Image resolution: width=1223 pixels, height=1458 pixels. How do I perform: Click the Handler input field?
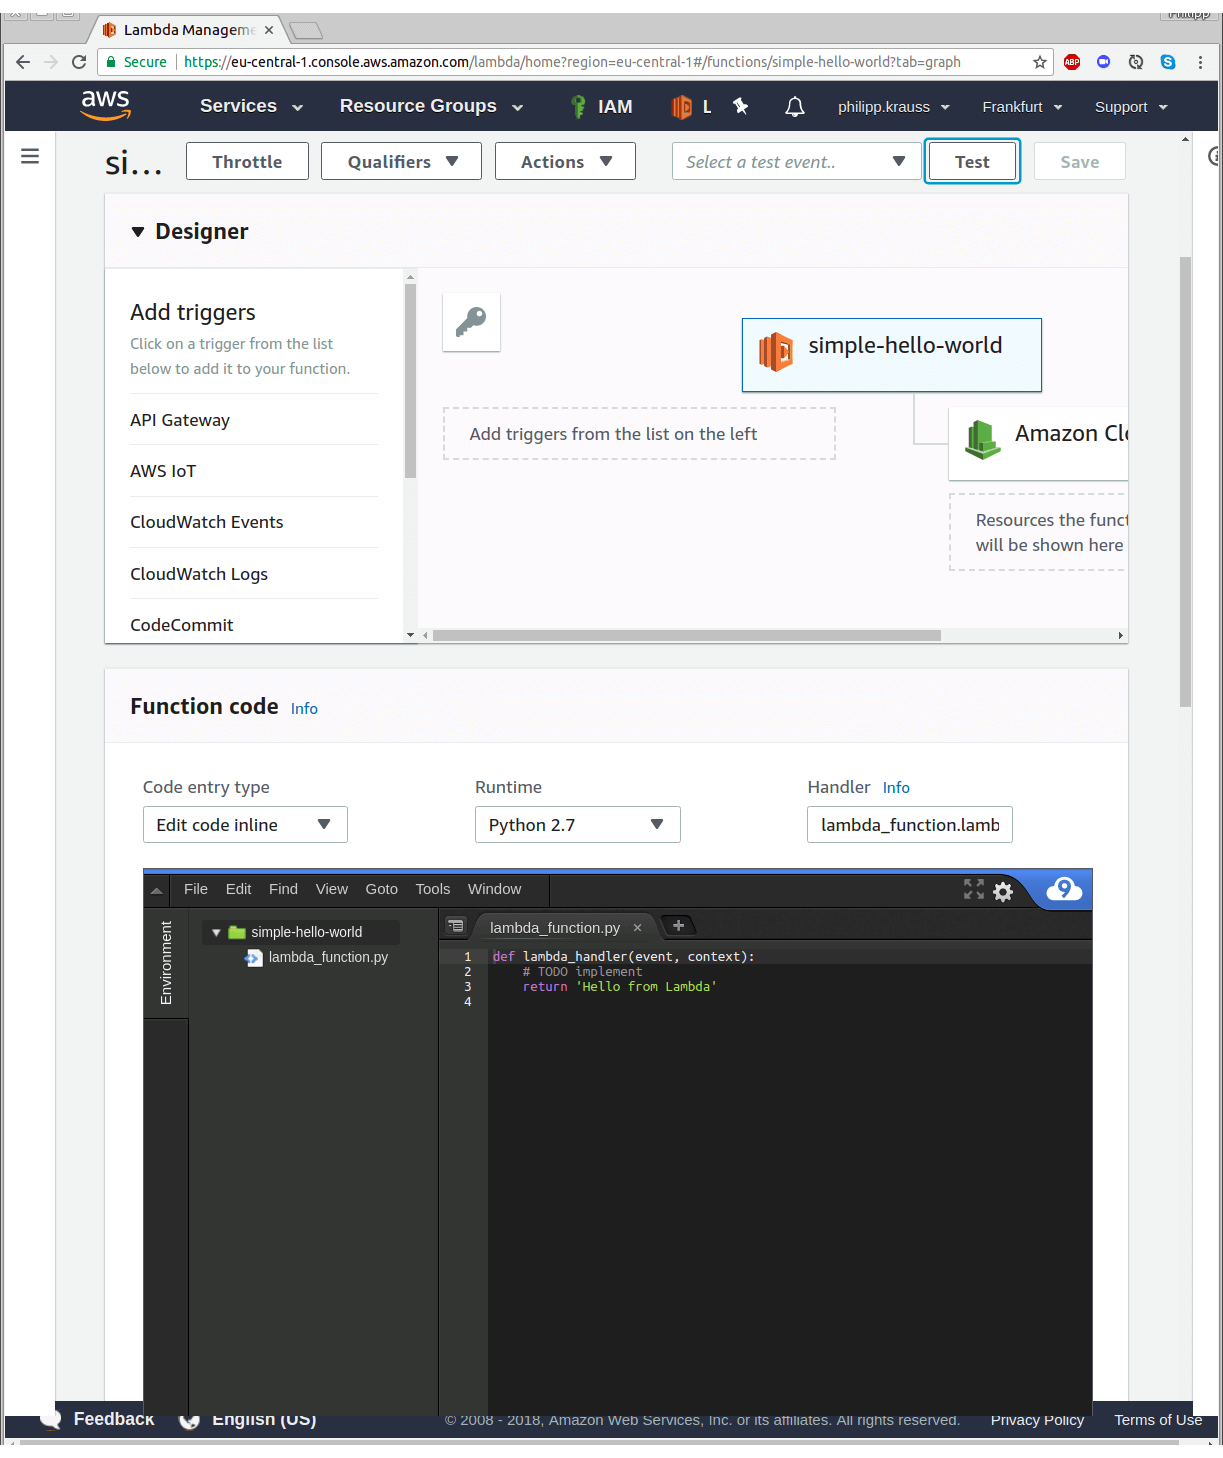tap(909, 825)
